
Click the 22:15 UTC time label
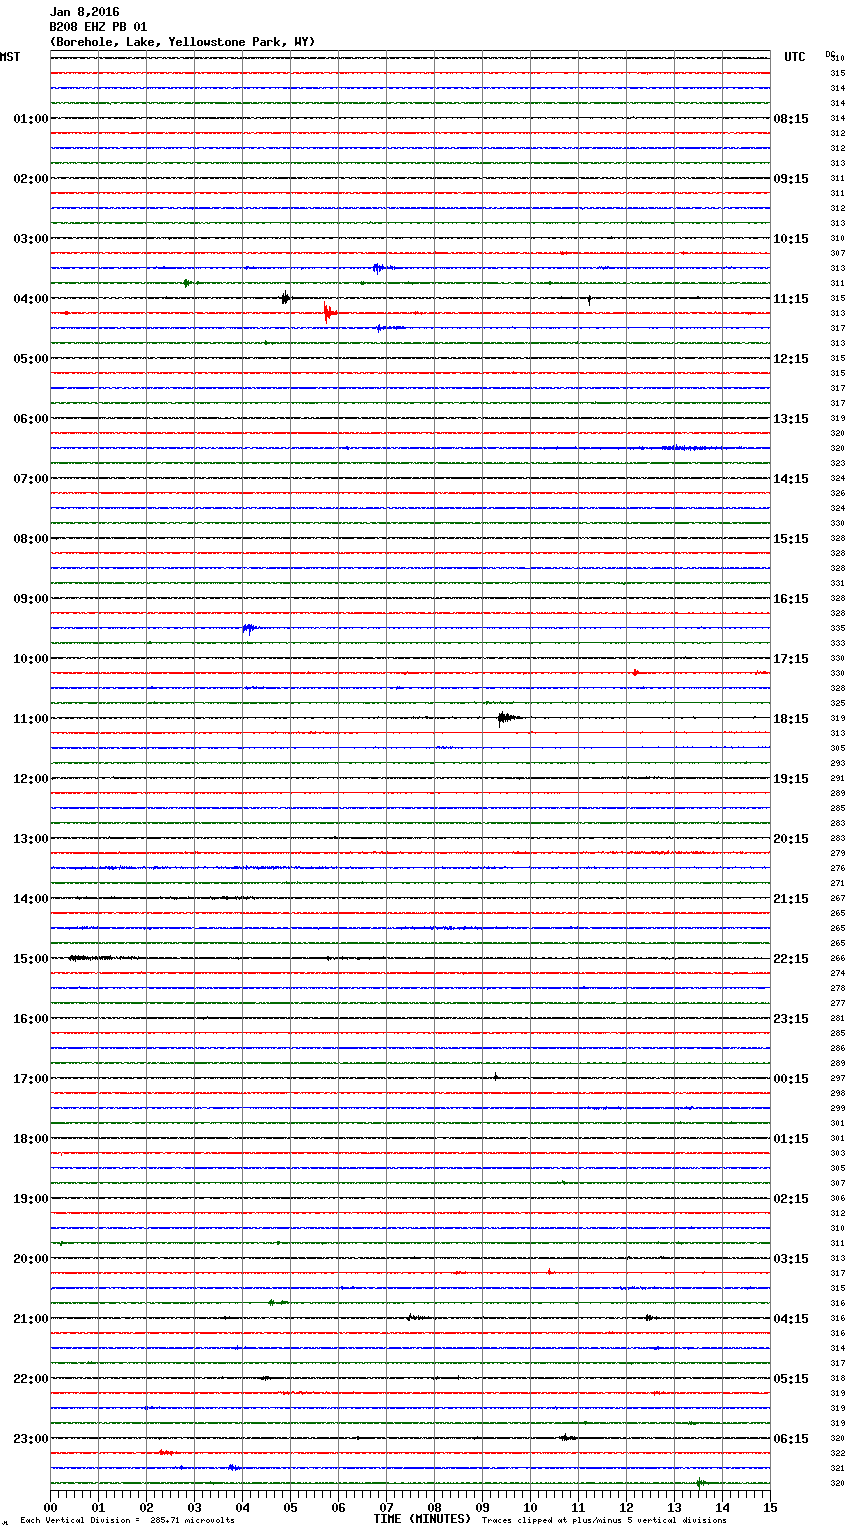(x=791, y=959)
